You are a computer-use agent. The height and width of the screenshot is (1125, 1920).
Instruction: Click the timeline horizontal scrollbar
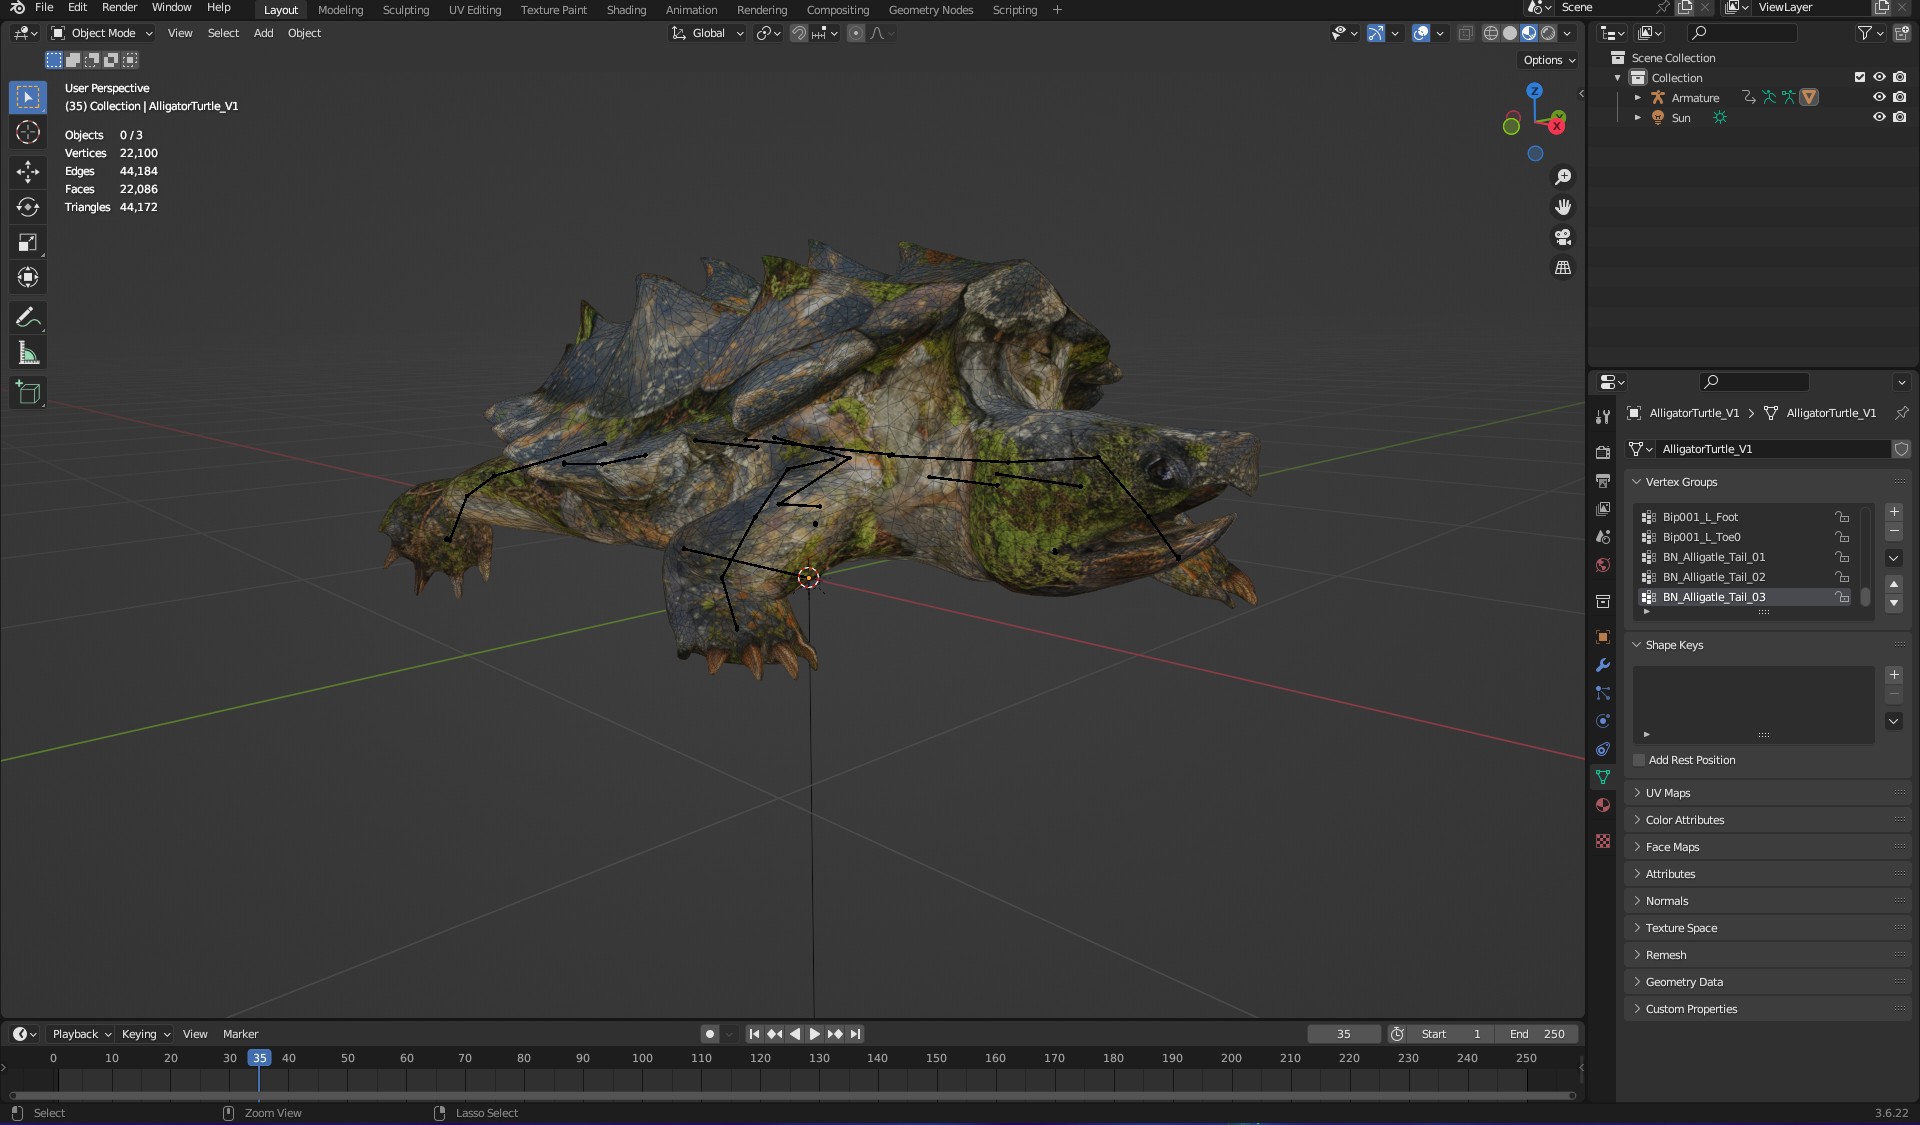(792, 1095)
